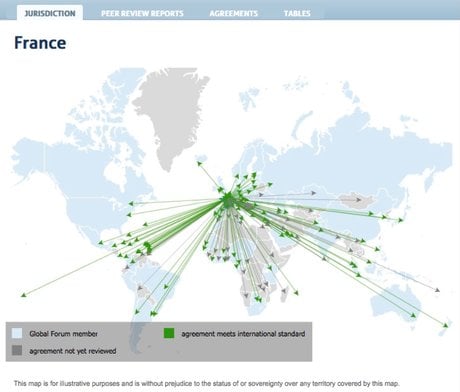The width and height of the screenshot is (460, 392).
Task: Switch to the Peer Review Reports tab
Action: tap(142, 13)
